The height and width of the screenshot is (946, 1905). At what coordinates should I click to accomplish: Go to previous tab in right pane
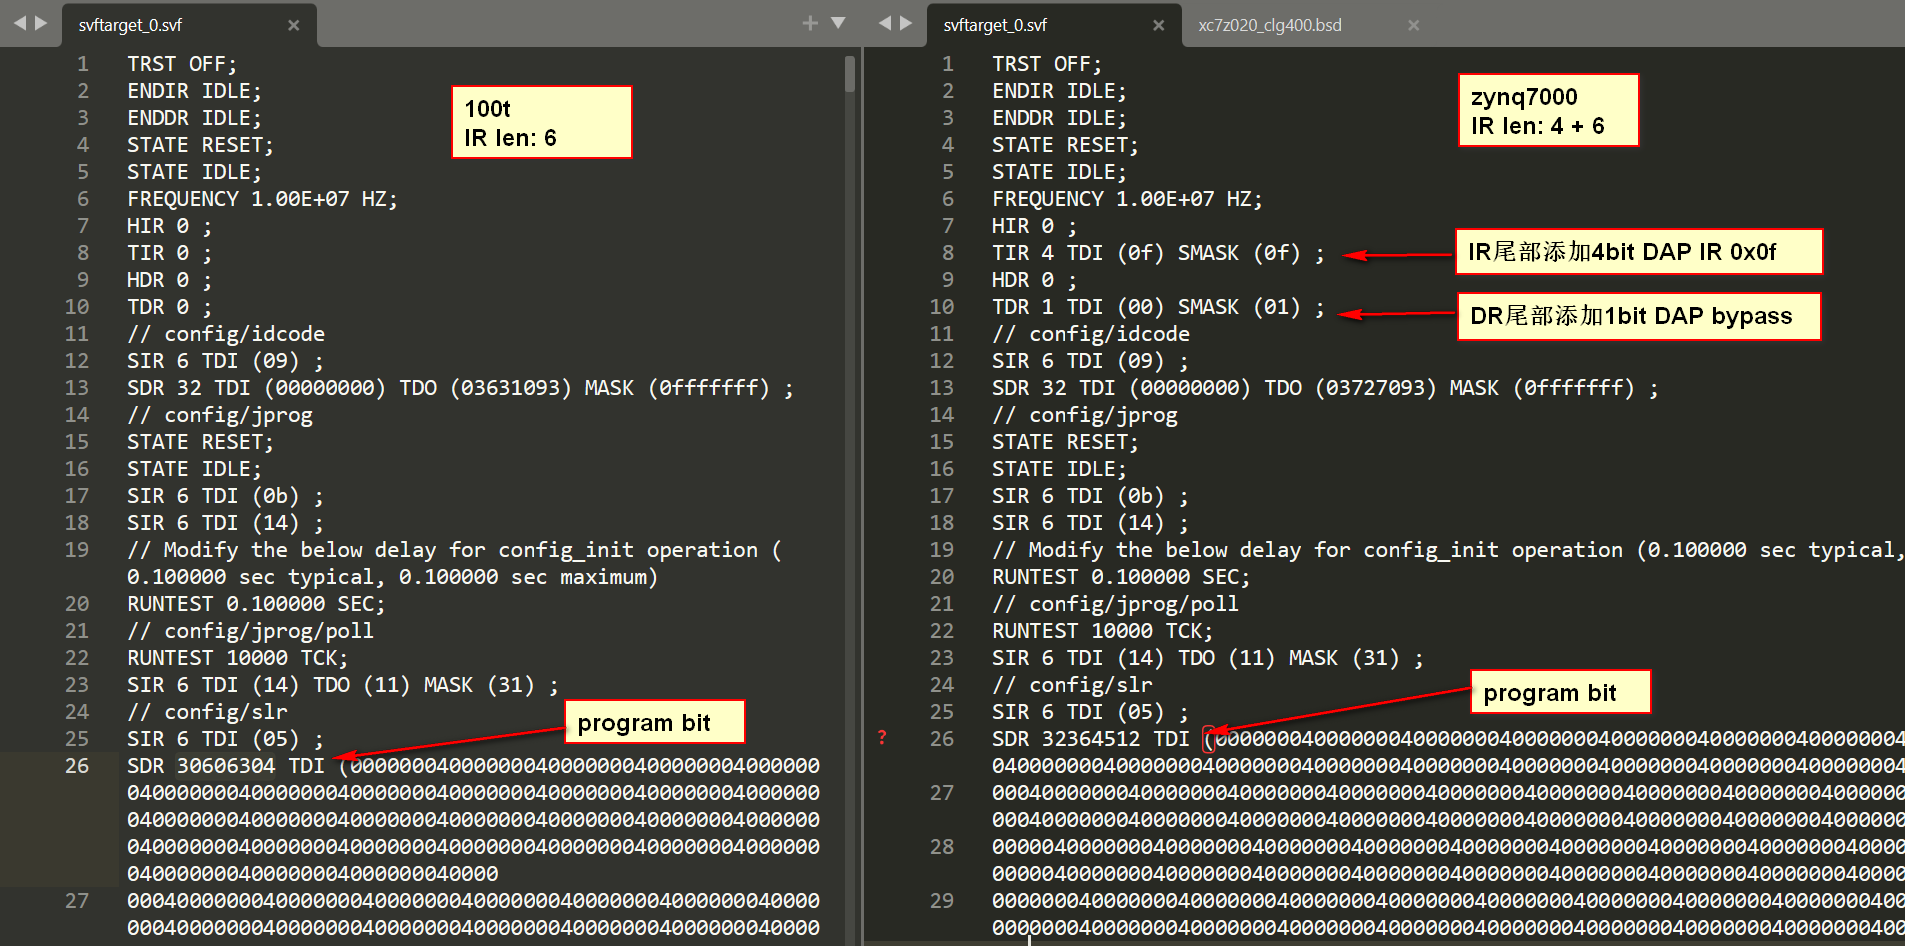pos(884,23)
